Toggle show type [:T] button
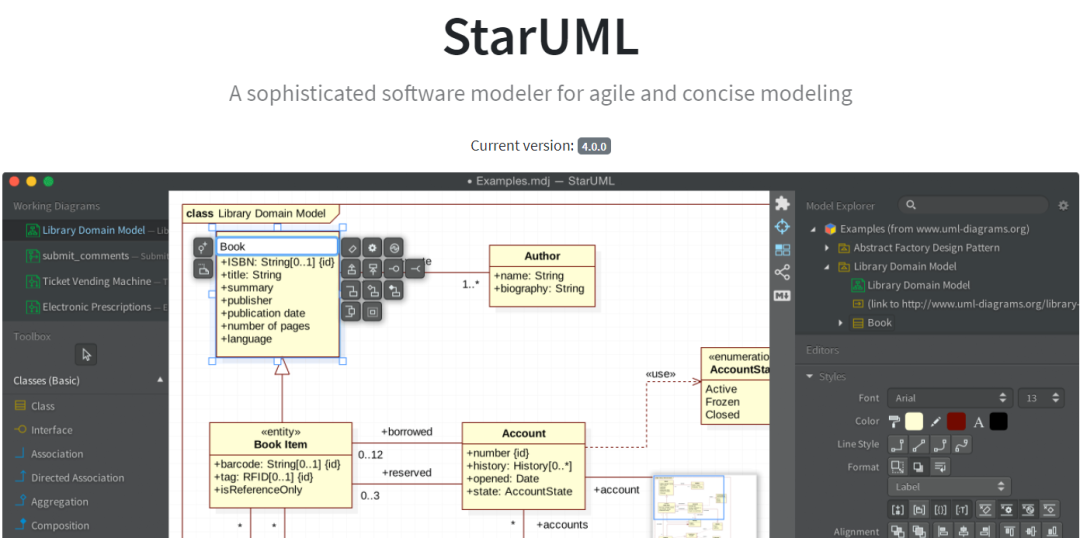This screenshot has height=538, width=1080. [x=962, y=510]
